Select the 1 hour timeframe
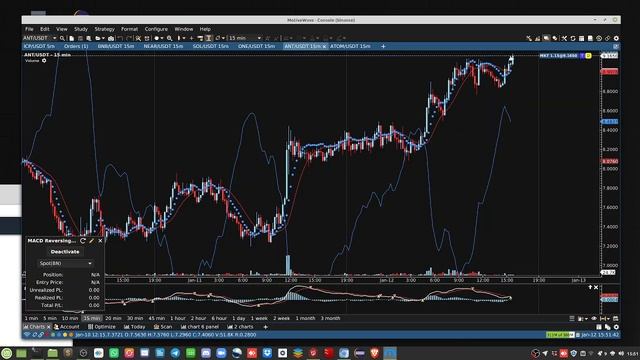 coord(178,318)
